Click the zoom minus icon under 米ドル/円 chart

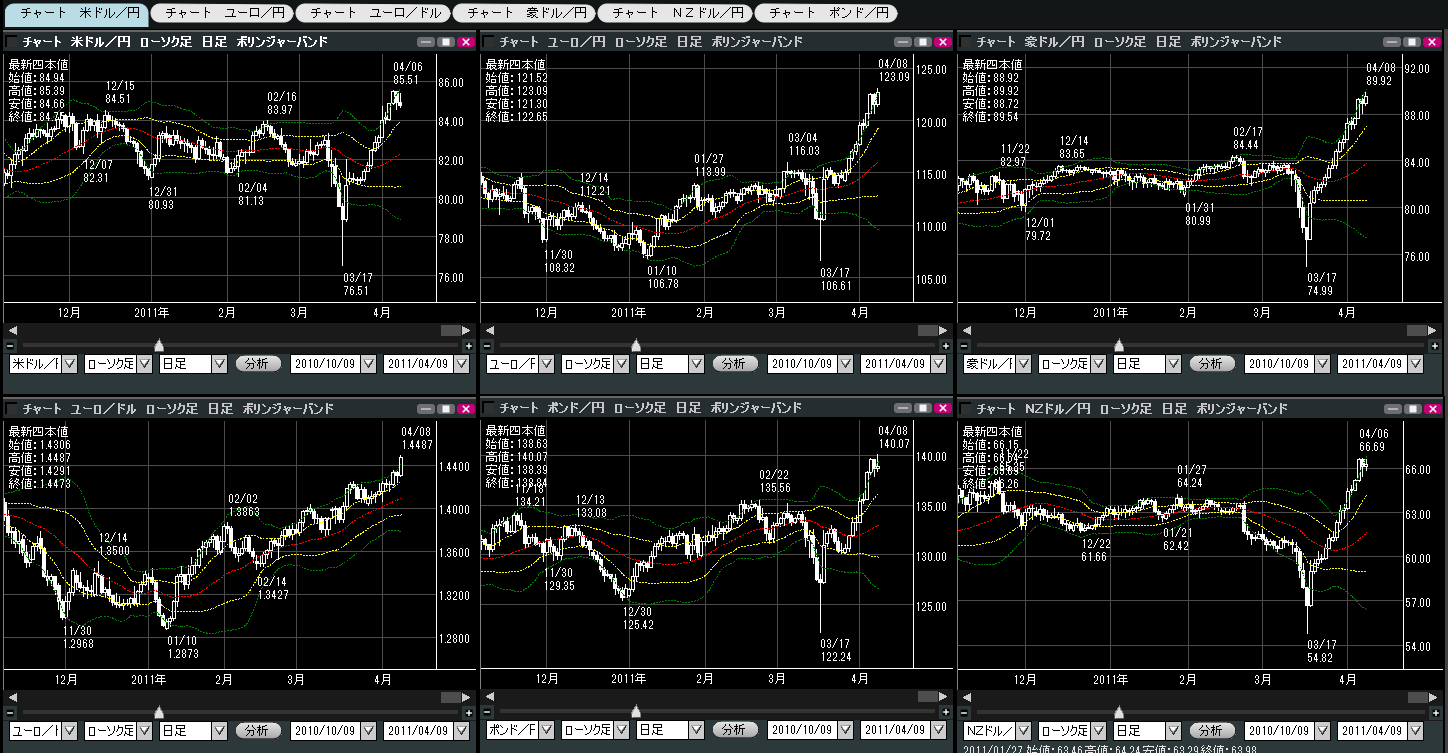click(8, 346)
